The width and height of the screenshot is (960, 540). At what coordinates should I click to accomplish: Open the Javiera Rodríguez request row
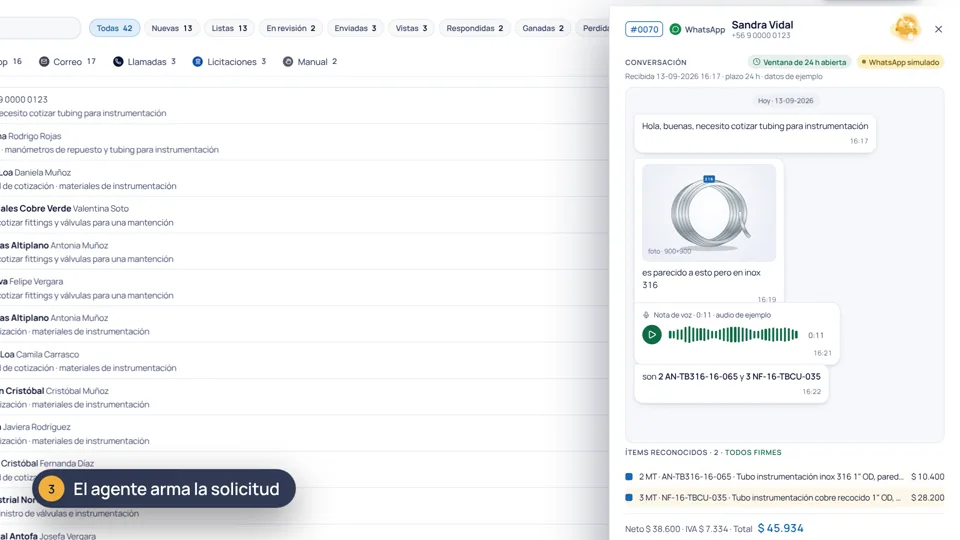point(304,434)
